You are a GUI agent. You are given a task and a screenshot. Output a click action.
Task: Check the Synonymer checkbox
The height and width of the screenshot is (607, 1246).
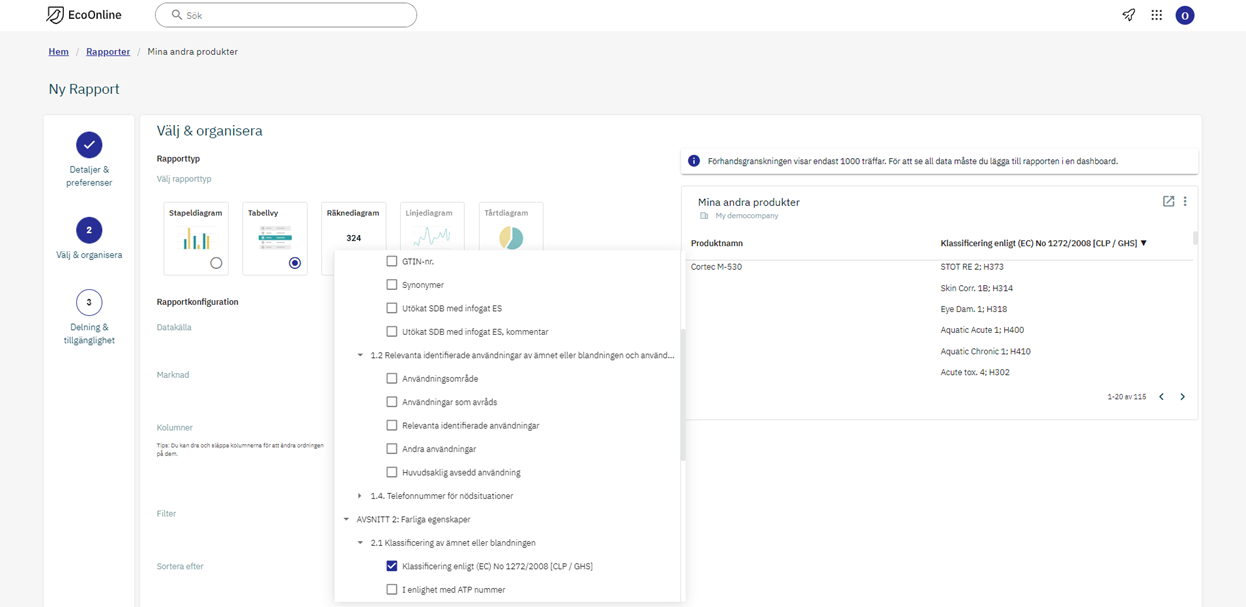392,285
